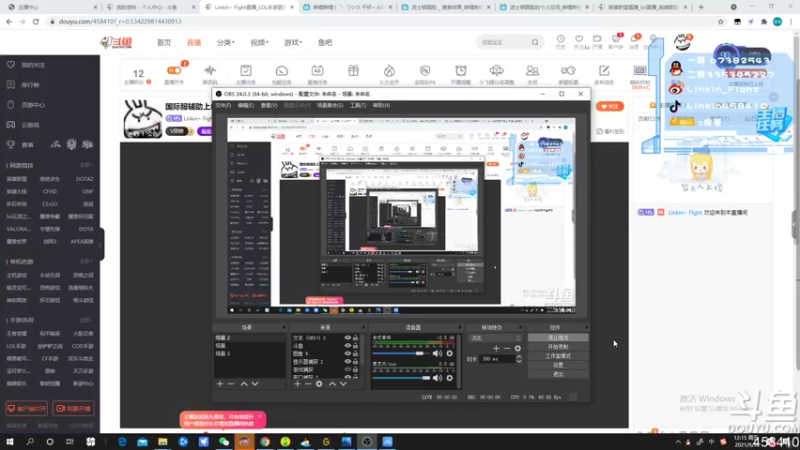
Task: Adjust the 麦克风/Aux volume slider
Action: [x=401, y=378]
